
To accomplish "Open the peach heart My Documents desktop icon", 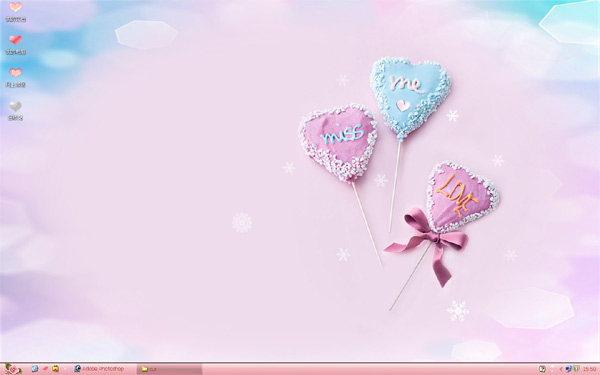I will [x=15, y=11].
